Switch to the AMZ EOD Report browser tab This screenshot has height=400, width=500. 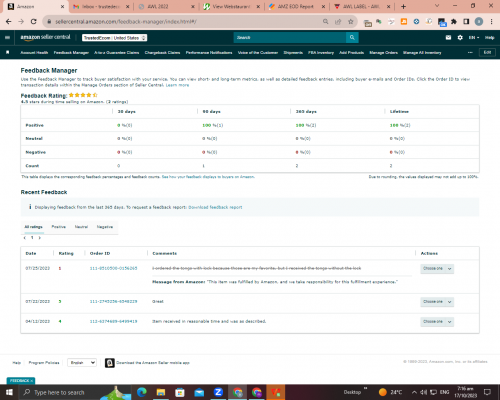tap(296, 6)
